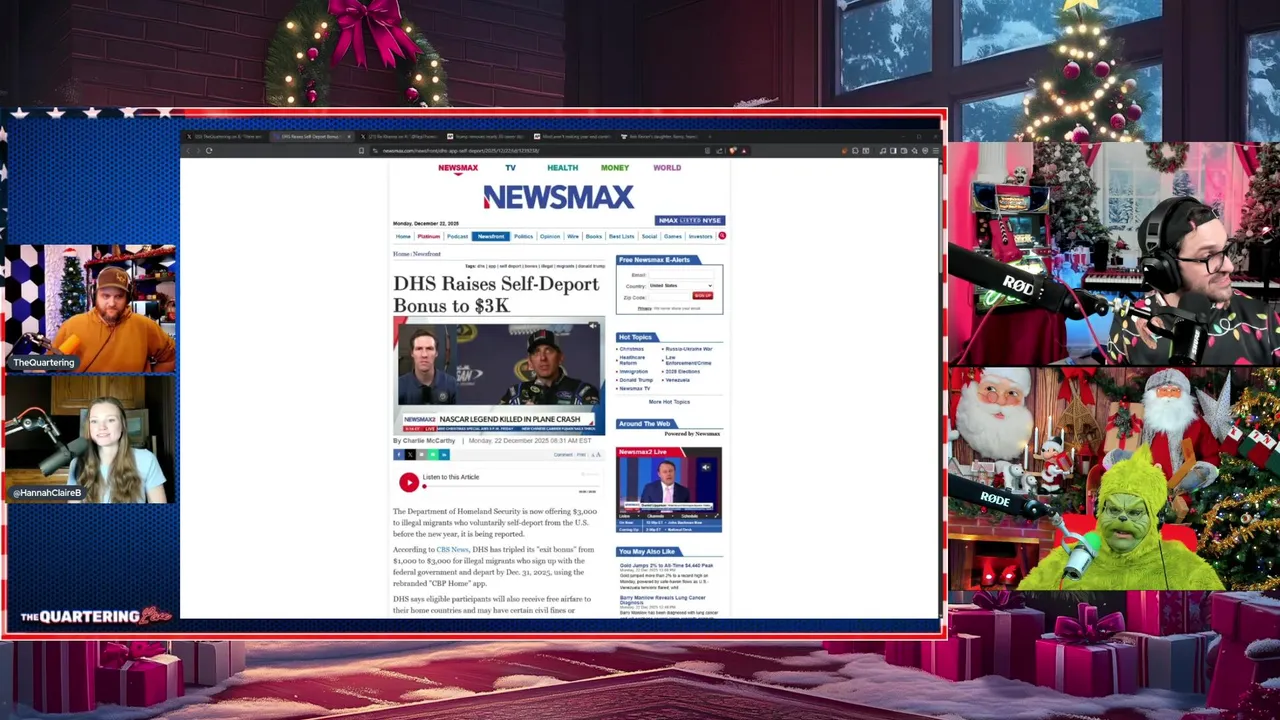
Task: Click the NASCAR legend video thumbnail
Action: [x=499, y=376]
